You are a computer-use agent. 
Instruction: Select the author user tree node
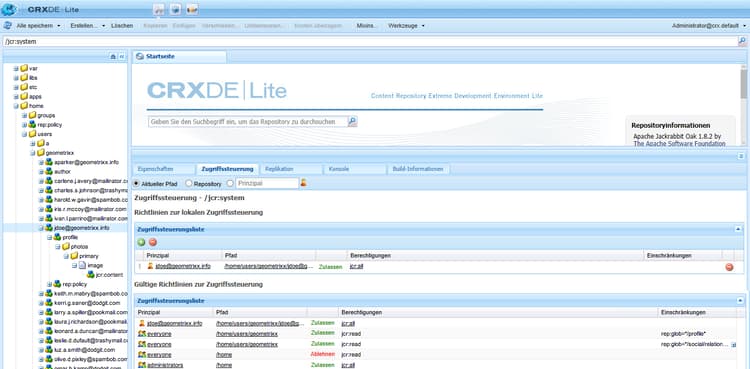point(62,171)
